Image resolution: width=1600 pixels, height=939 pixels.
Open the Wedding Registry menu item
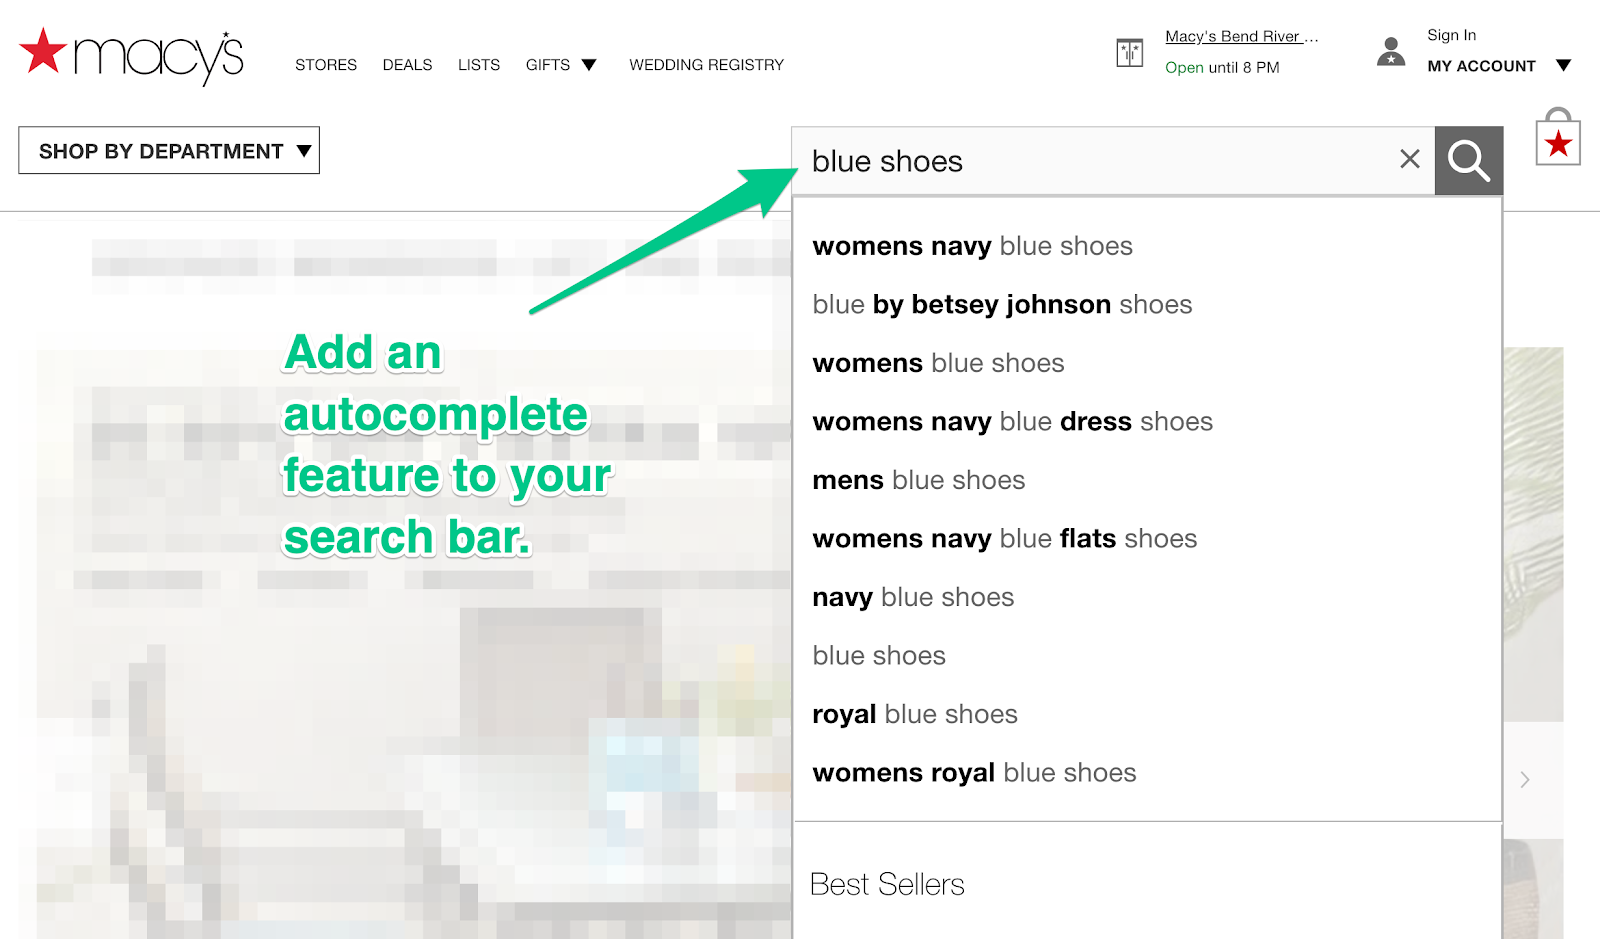(706, 65)
